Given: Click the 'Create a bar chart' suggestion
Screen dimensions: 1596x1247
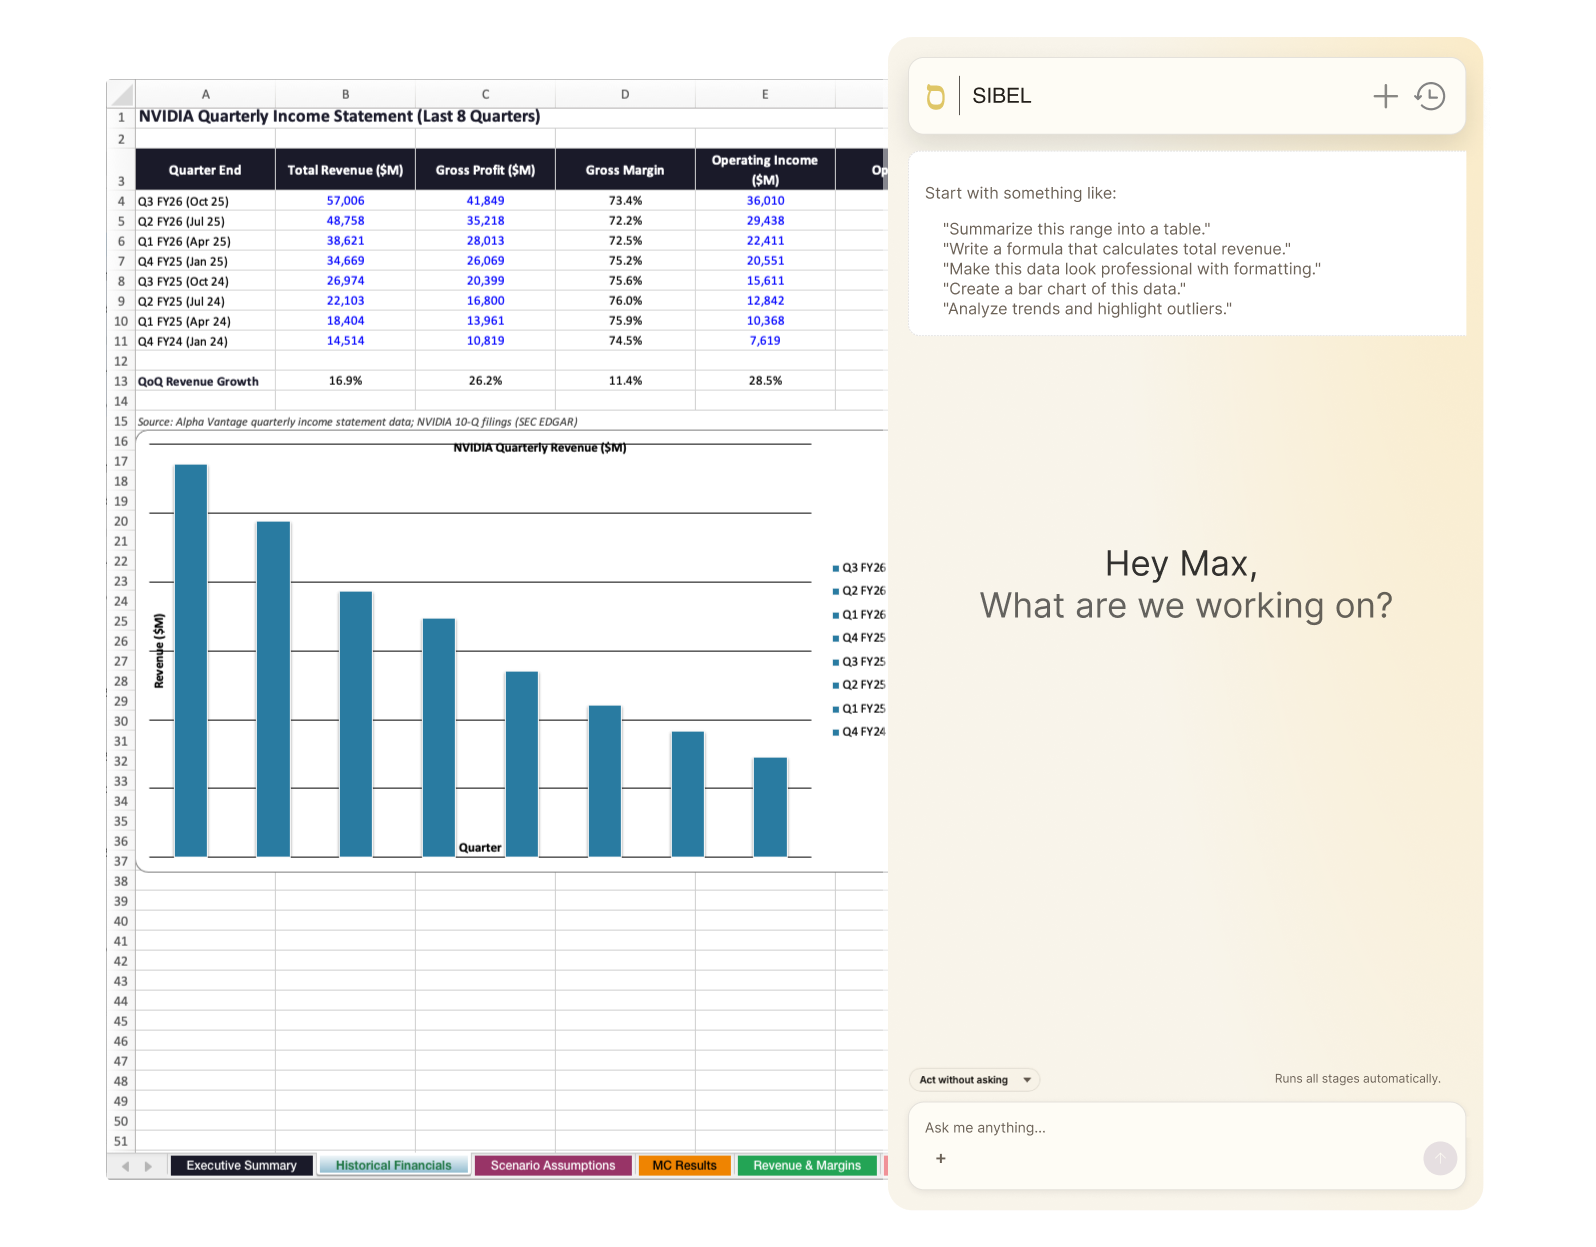Looking at the screenshot, I should [1064, 289].
